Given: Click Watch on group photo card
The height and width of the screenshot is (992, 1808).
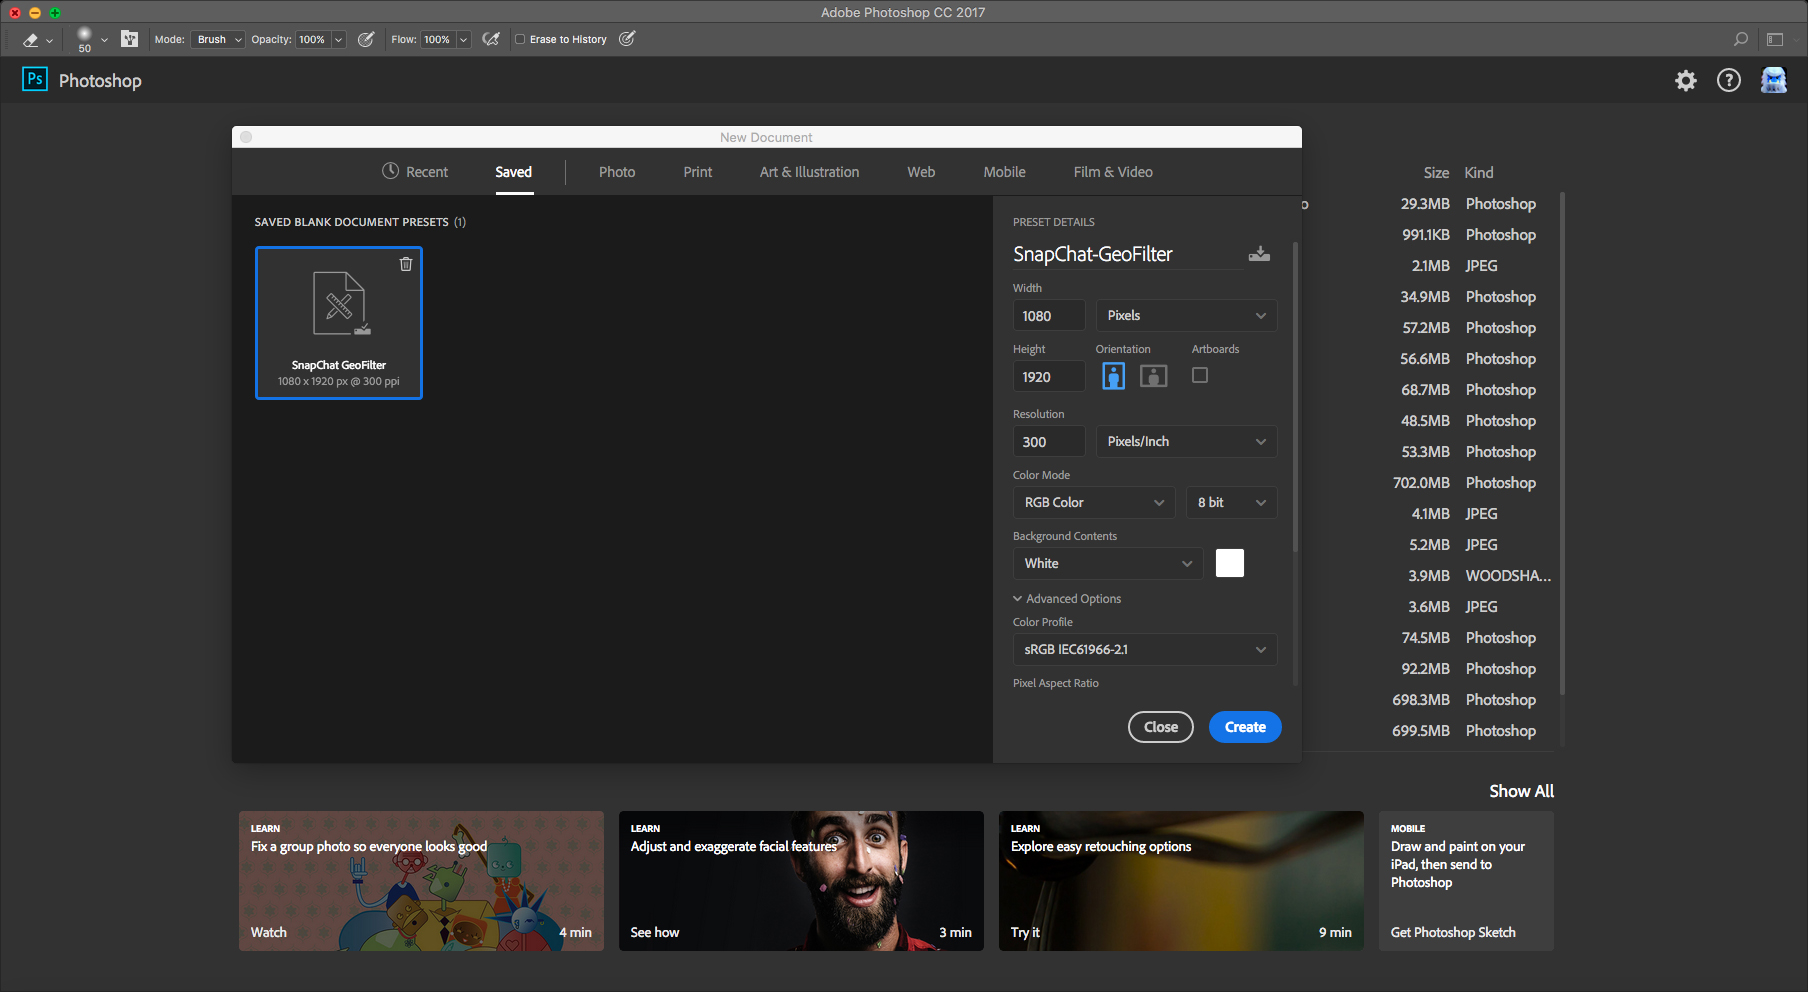Looking at the screenshot, I should (269, 932).
